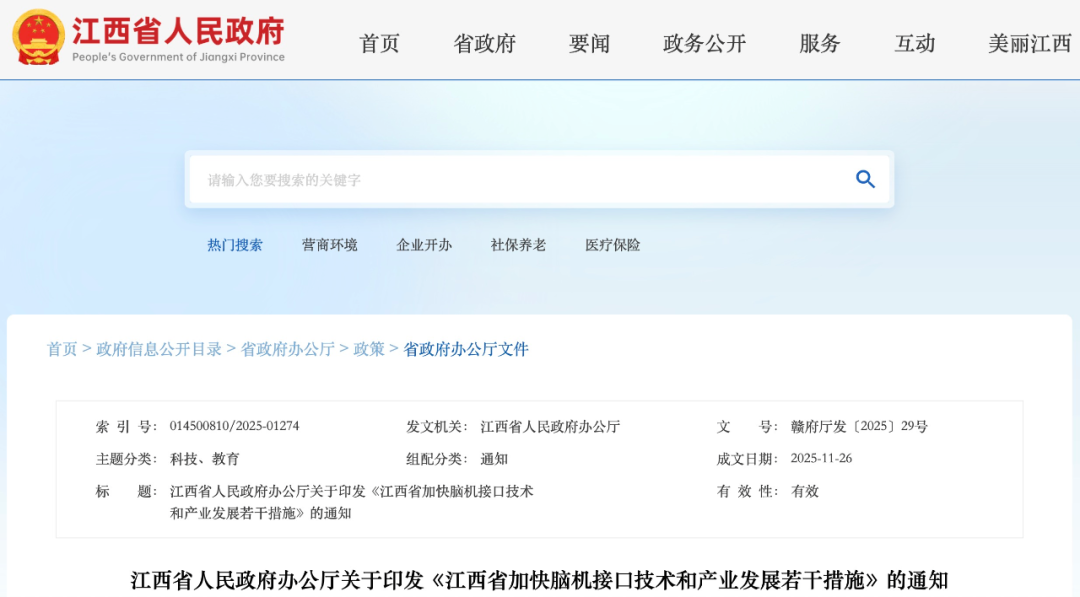Open the 营商环境 hot search link
Screen dimensions: 1080x597
(329, 245)
